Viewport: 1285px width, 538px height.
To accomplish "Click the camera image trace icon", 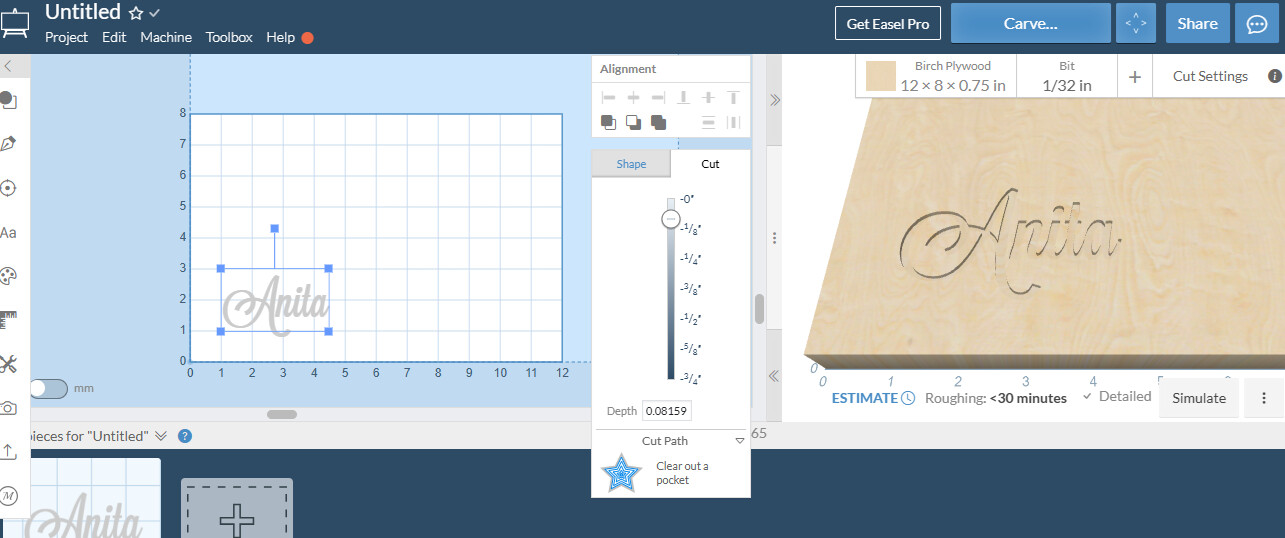I will click(8, 407).
